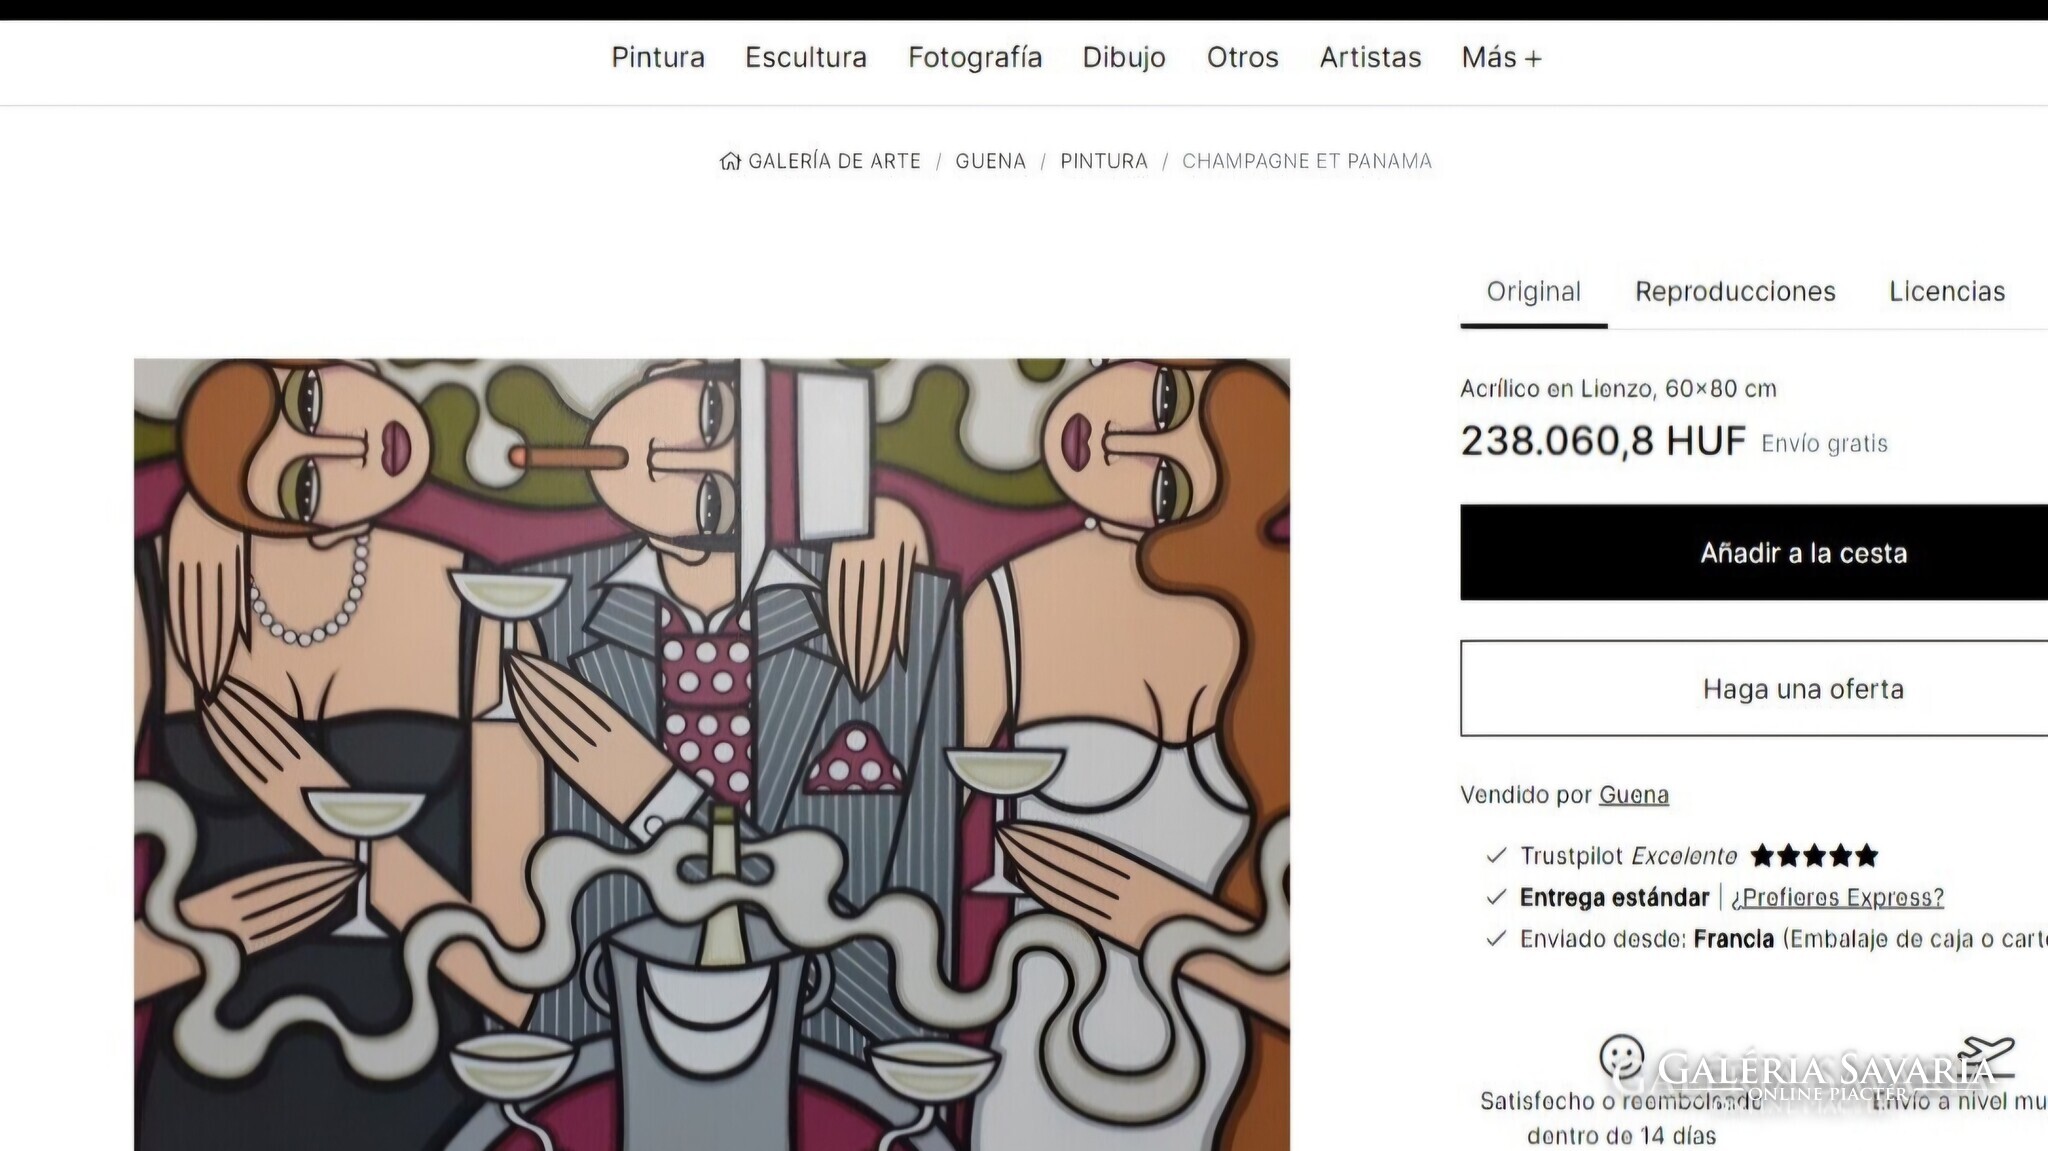Viewport: 2048px width, 1151px height.
Task: Click the Haga una oferta button
Action: pos(1754,689)
